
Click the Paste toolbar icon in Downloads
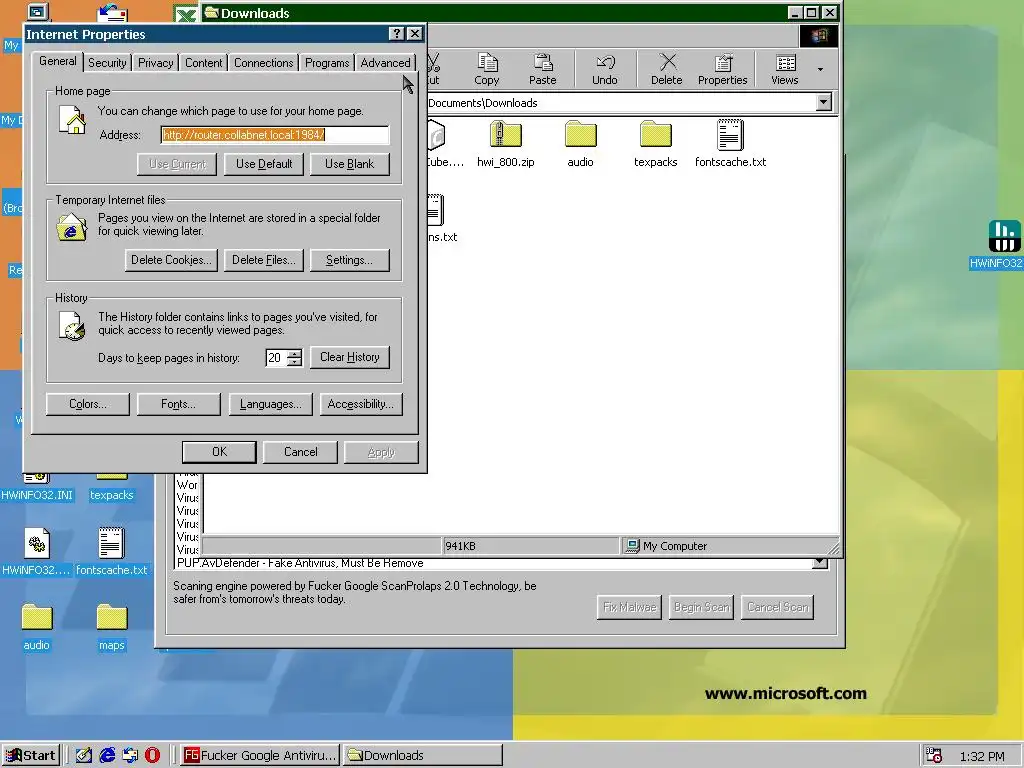(542, 69)
